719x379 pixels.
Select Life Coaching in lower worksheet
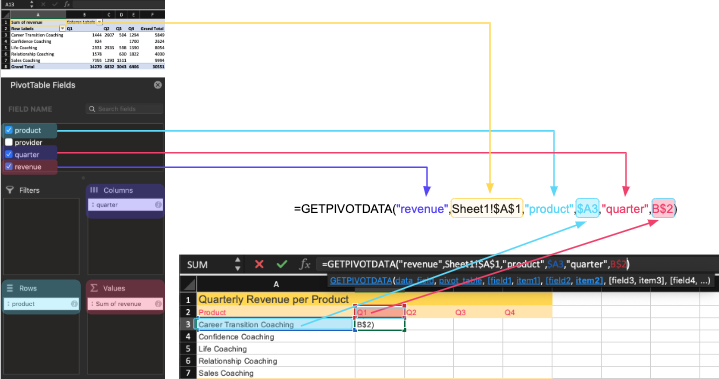(276, 349)
